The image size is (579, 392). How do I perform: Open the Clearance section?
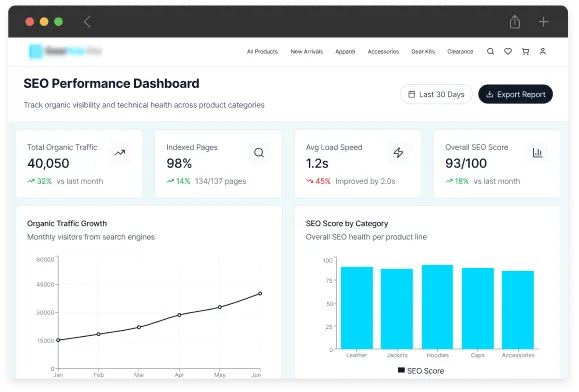(460, 52)
